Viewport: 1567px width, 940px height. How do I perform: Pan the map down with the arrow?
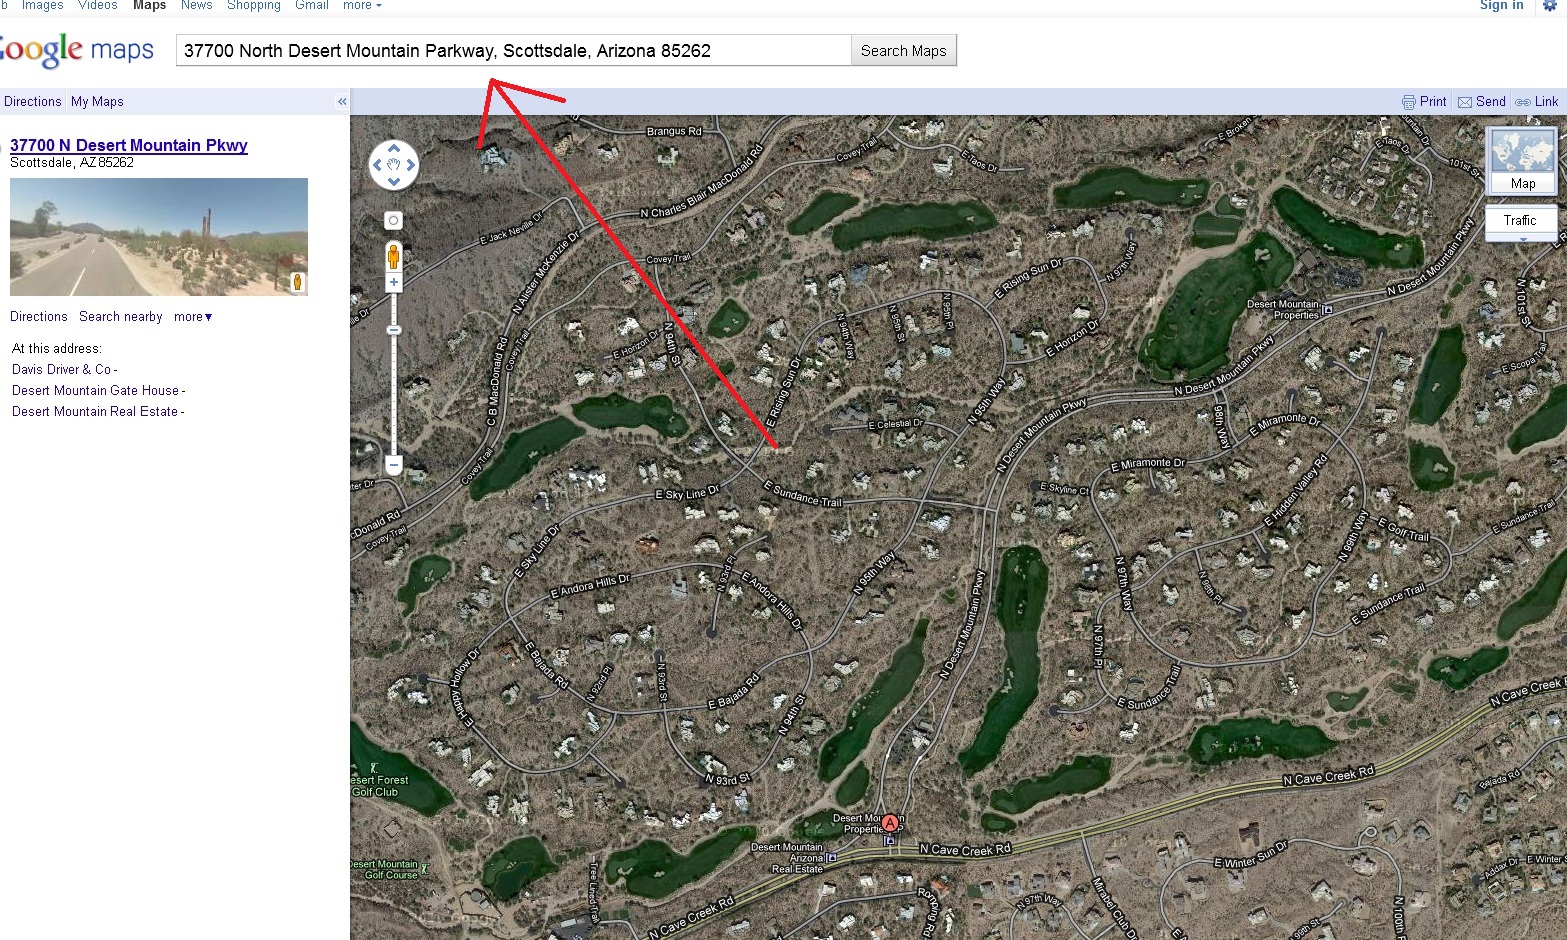pyautogui.click(x=394, y=182)
